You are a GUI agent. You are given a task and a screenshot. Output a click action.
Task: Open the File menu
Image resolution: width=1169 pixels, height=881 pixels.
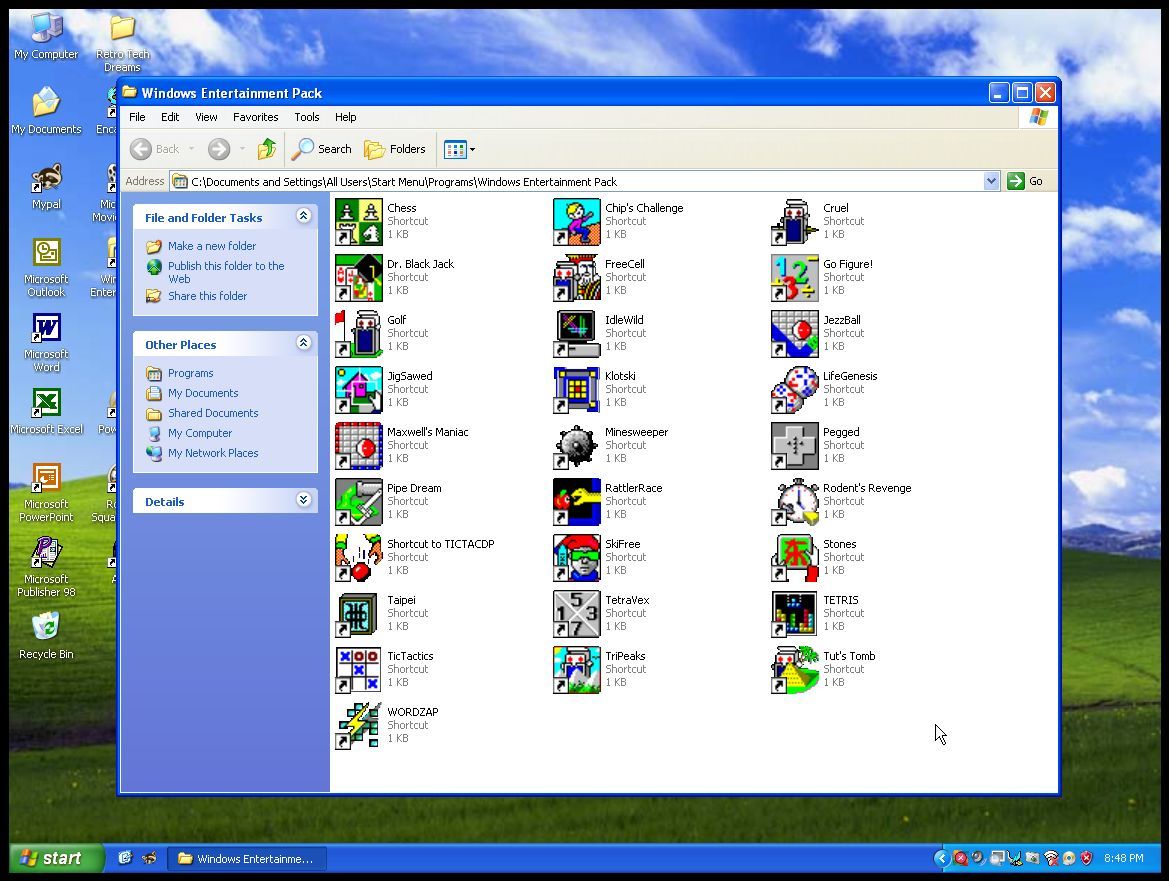point(137,117)
